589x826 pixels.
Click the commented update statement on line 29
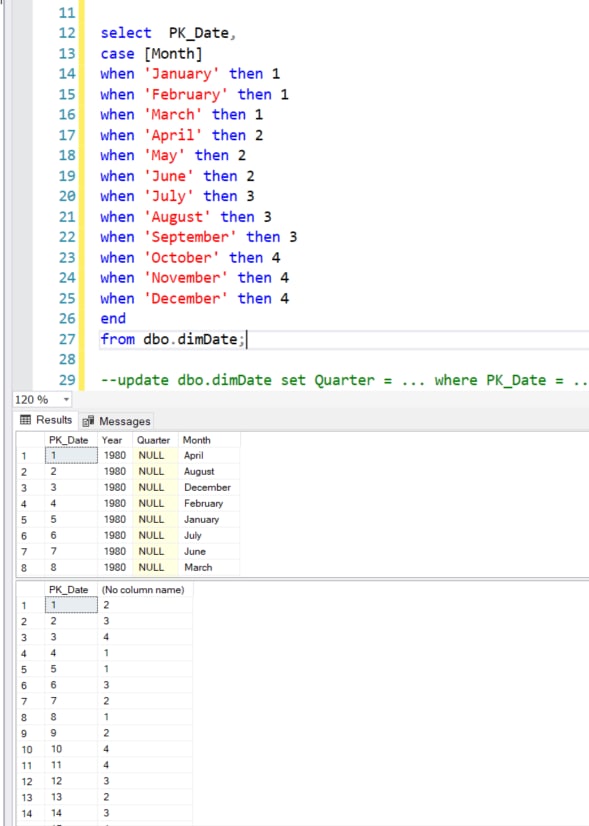pyautogui.click(x=343, y=380)
